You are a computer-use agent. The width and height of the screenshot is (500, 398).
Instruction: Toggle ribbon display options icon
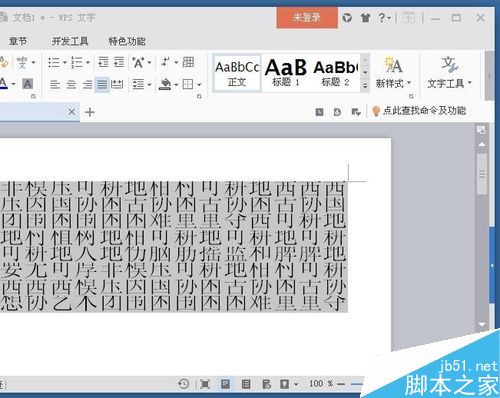pyautogui.click(x=408, y=18)
